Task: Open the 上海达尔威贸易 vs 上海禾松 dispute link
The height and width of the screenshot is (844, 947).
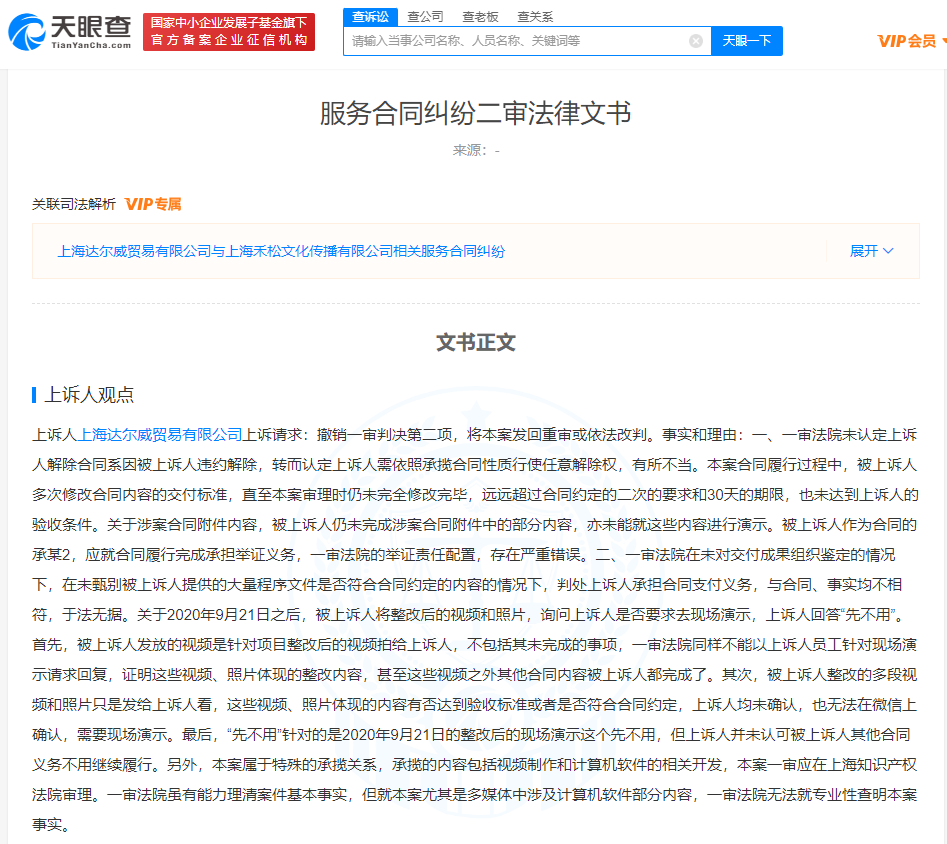Action: point(281,251)
